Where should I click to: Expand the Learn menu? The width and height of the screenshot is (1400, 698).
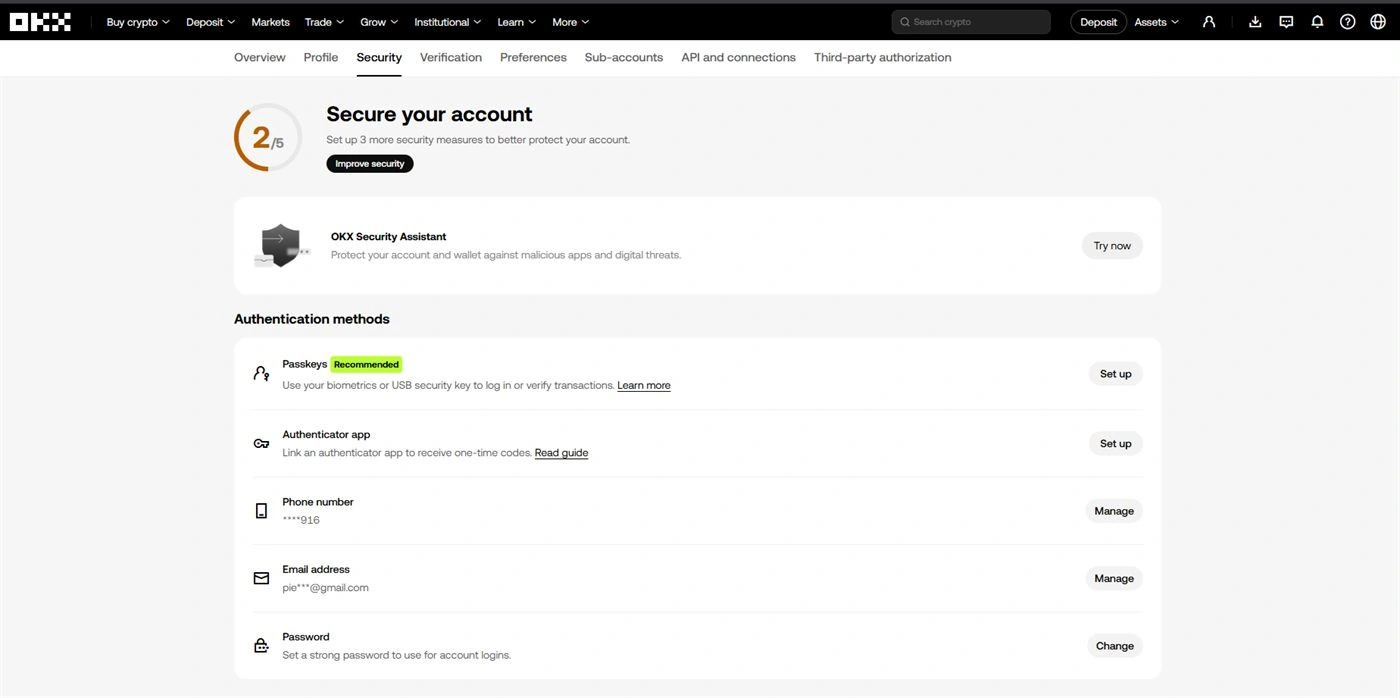pyautogui.click(x=516, y=22)
